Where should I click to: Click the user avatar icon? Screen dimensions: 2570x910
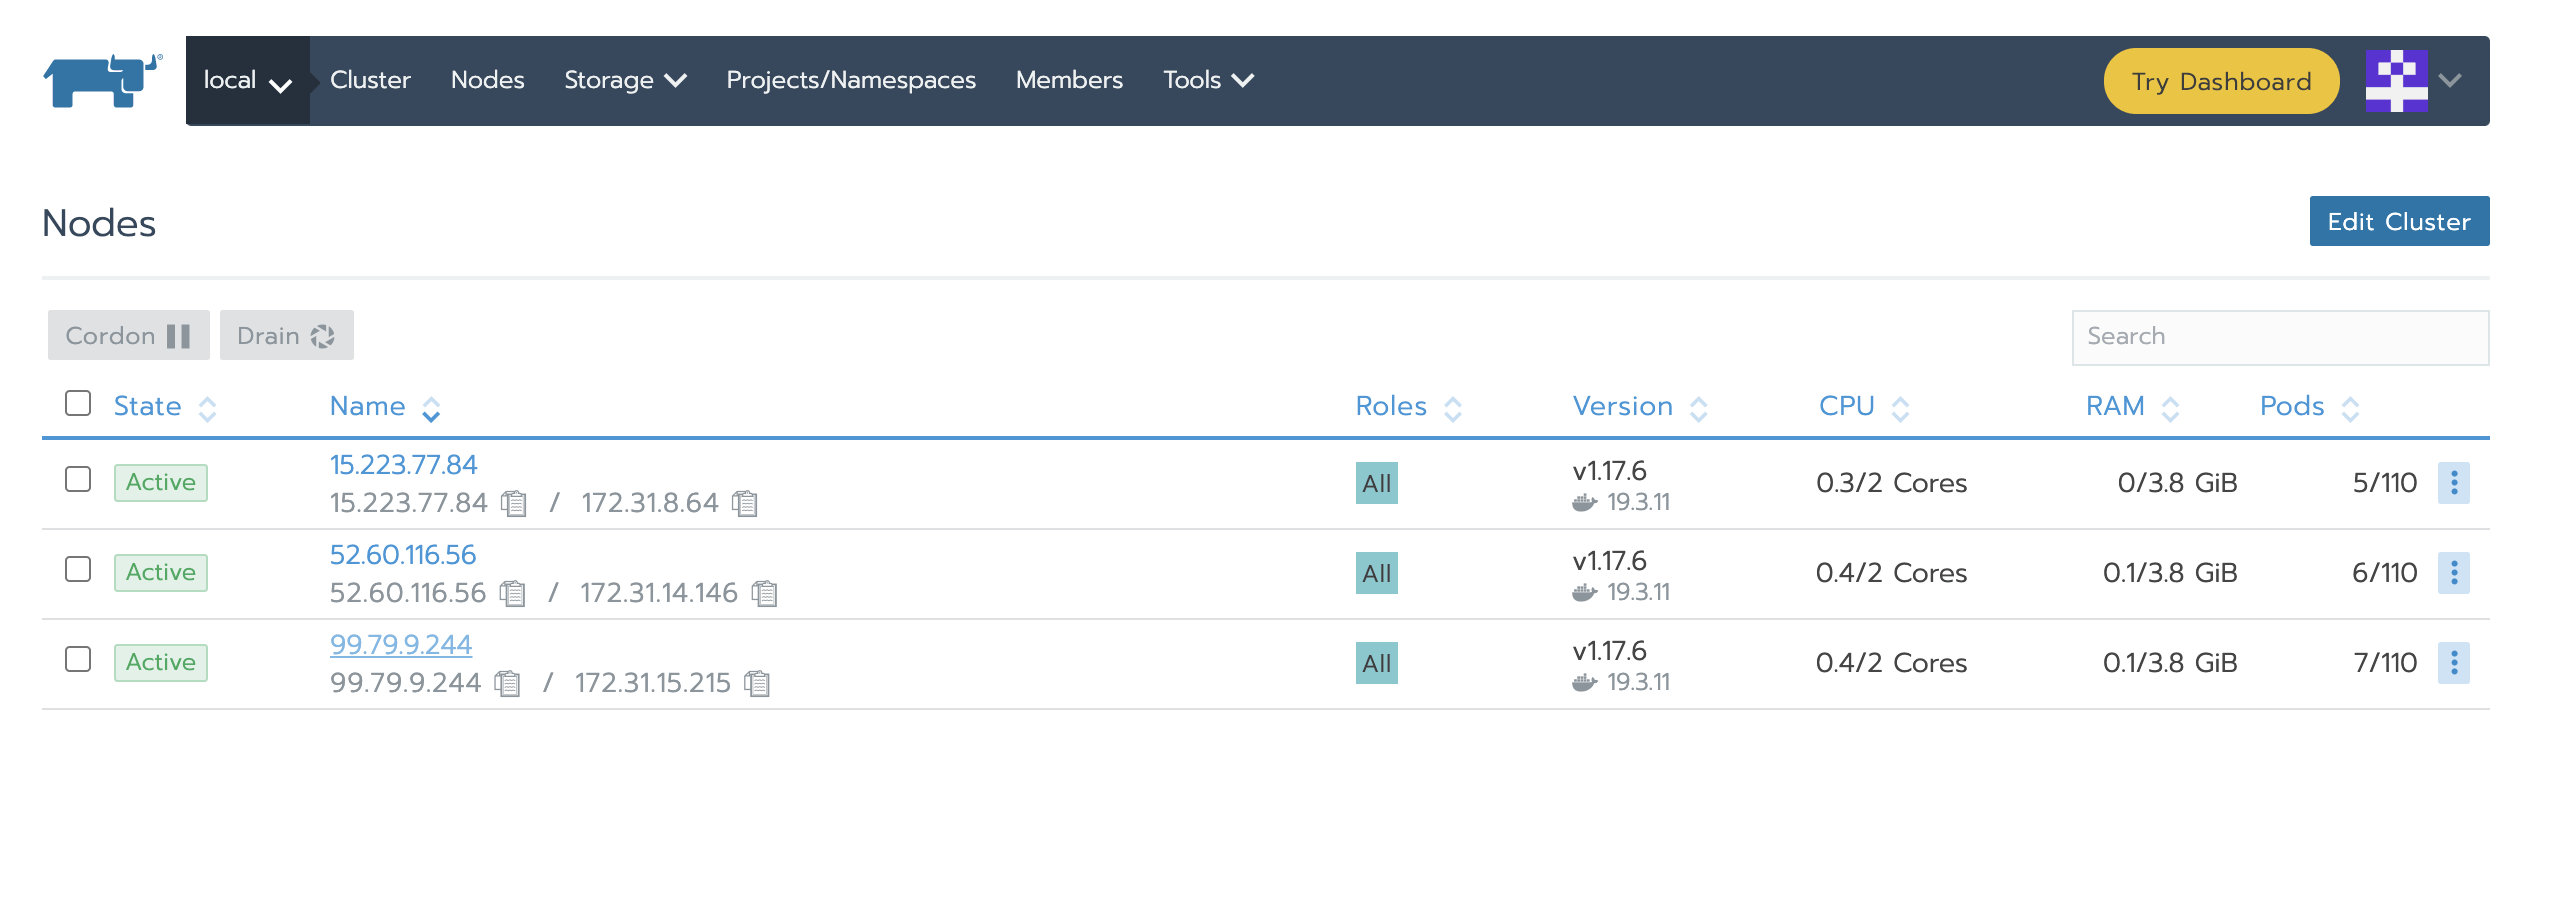[x=2396, y=81]
